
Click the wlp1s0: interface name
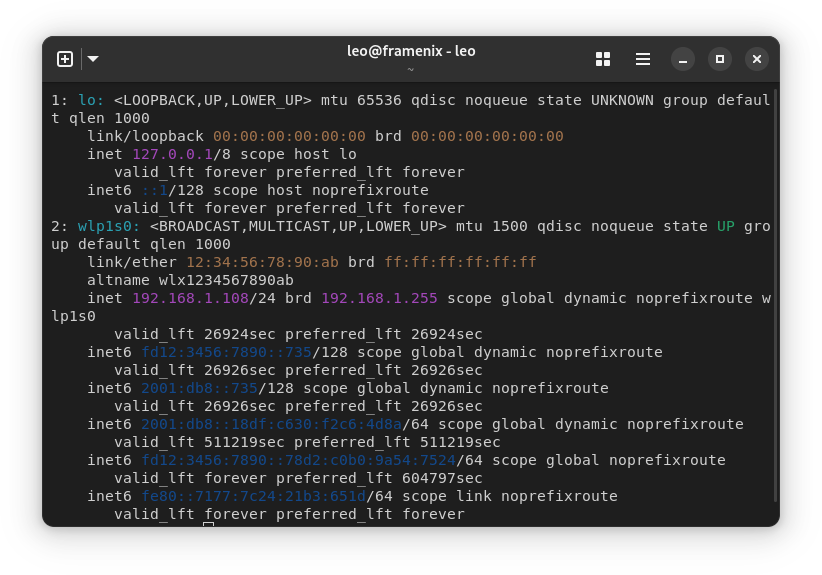pyautogui.click(x=109, y=226)
